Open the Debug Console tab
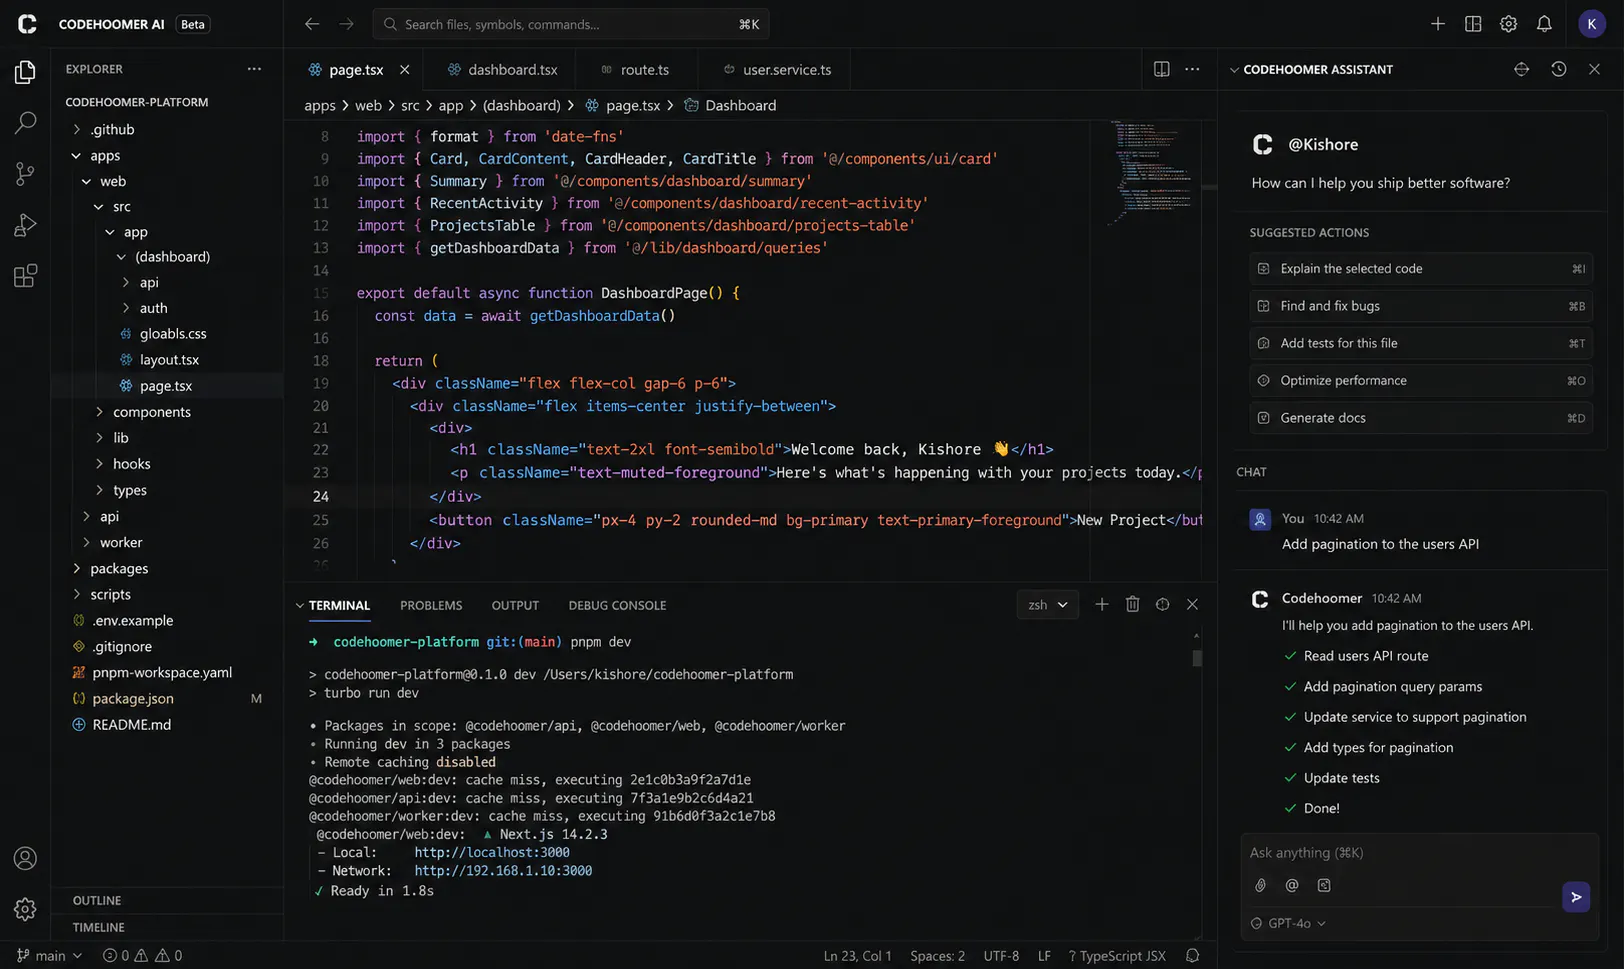This screenshot has height=969, width=1624. pyautogui.click(x=617, y=605)
